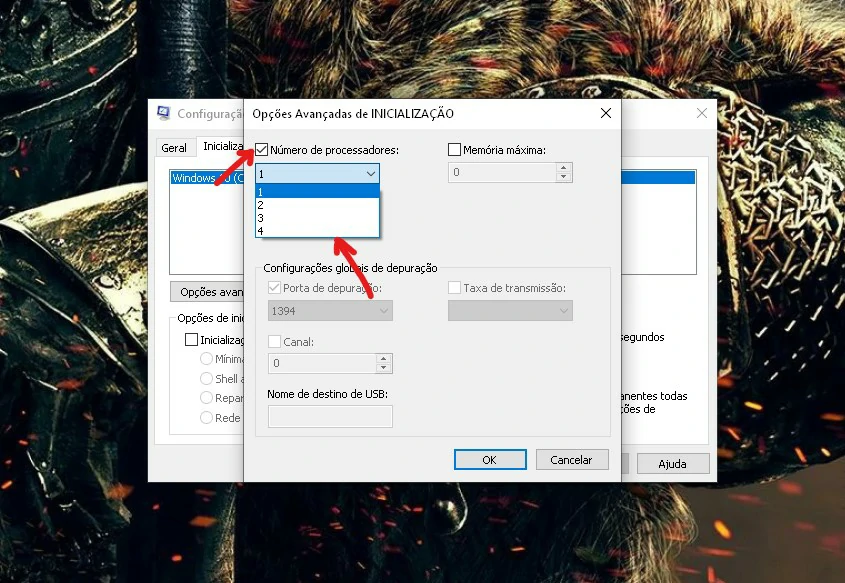Click the Cancelar button

(572, 460)
